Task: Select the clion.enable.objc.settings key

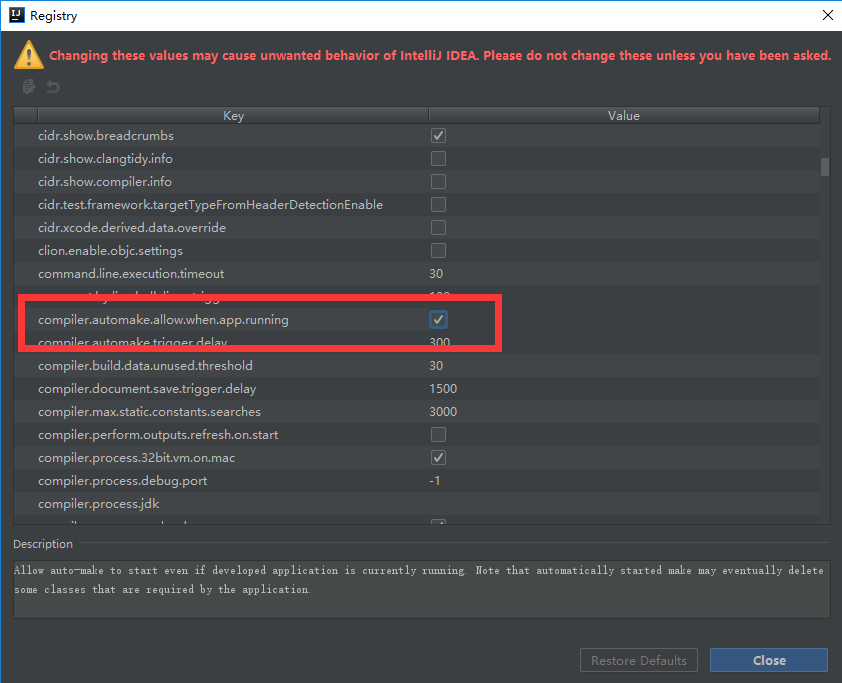Action: coord(110,251)
